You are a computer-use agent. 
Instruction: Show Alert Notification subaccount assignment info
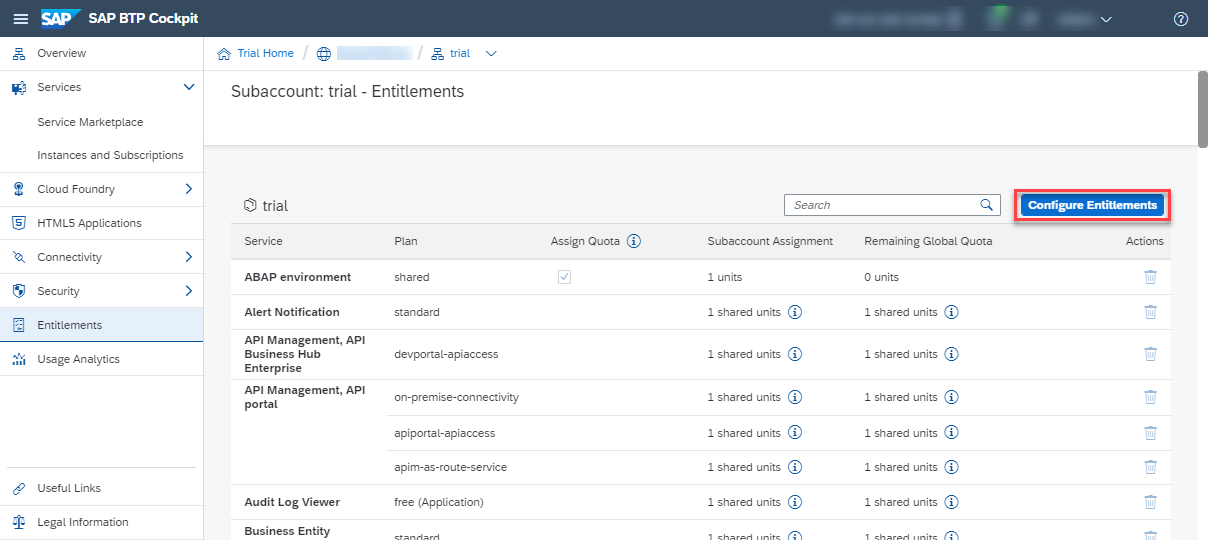pos(795,312)
